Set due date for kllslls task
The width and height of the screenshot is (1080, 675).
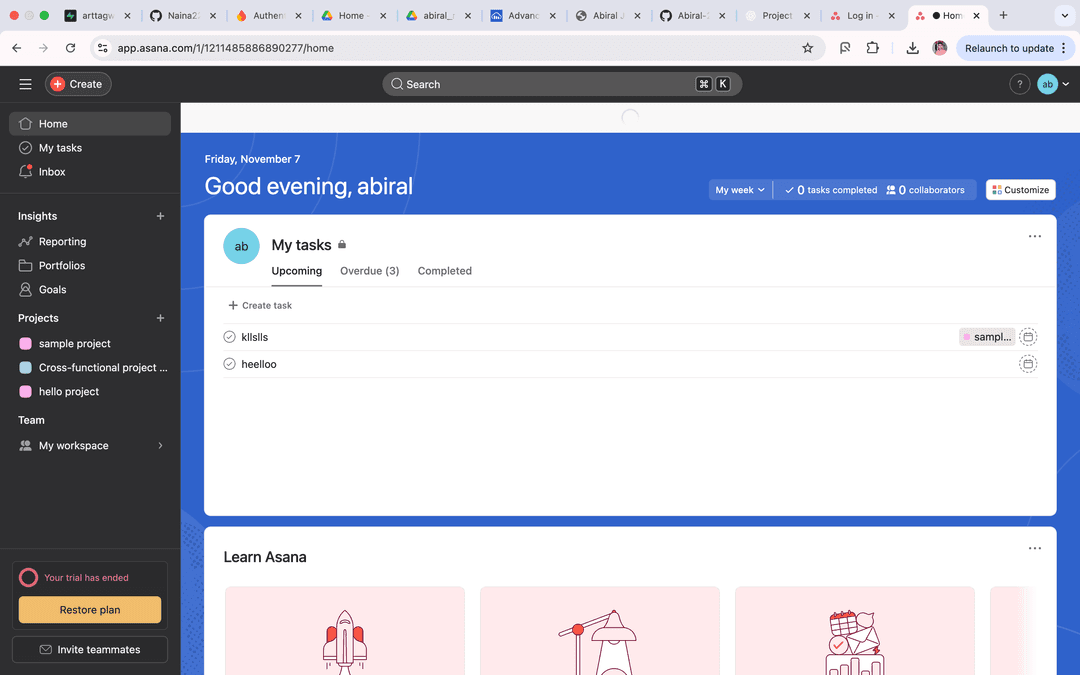(1028, 337)
